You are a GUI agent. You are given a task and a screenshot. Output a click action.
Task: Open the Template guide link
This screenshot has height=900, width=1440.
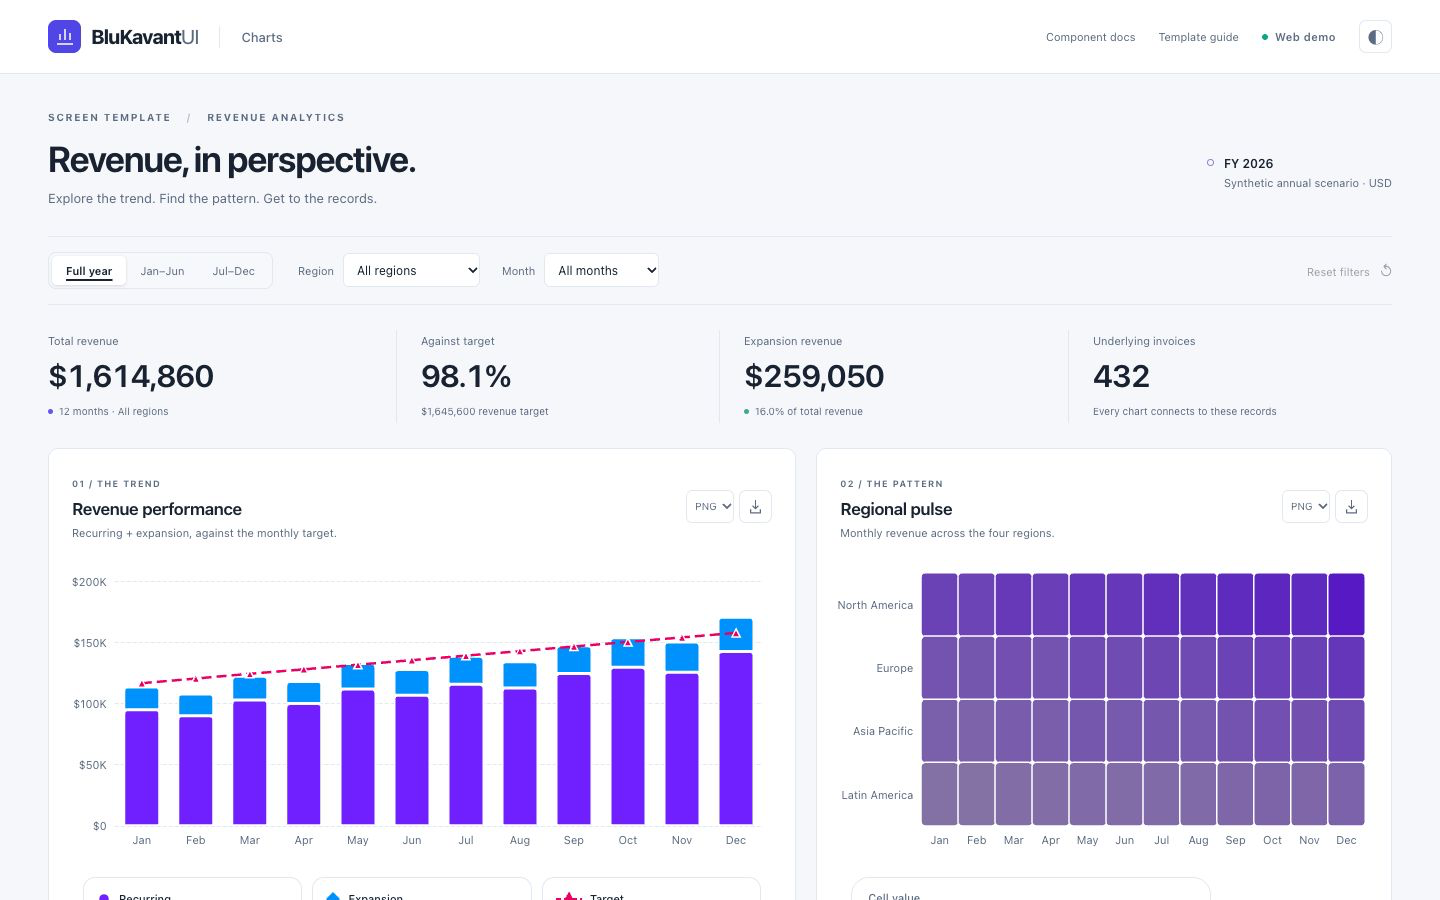click(x=1198, y=37)
